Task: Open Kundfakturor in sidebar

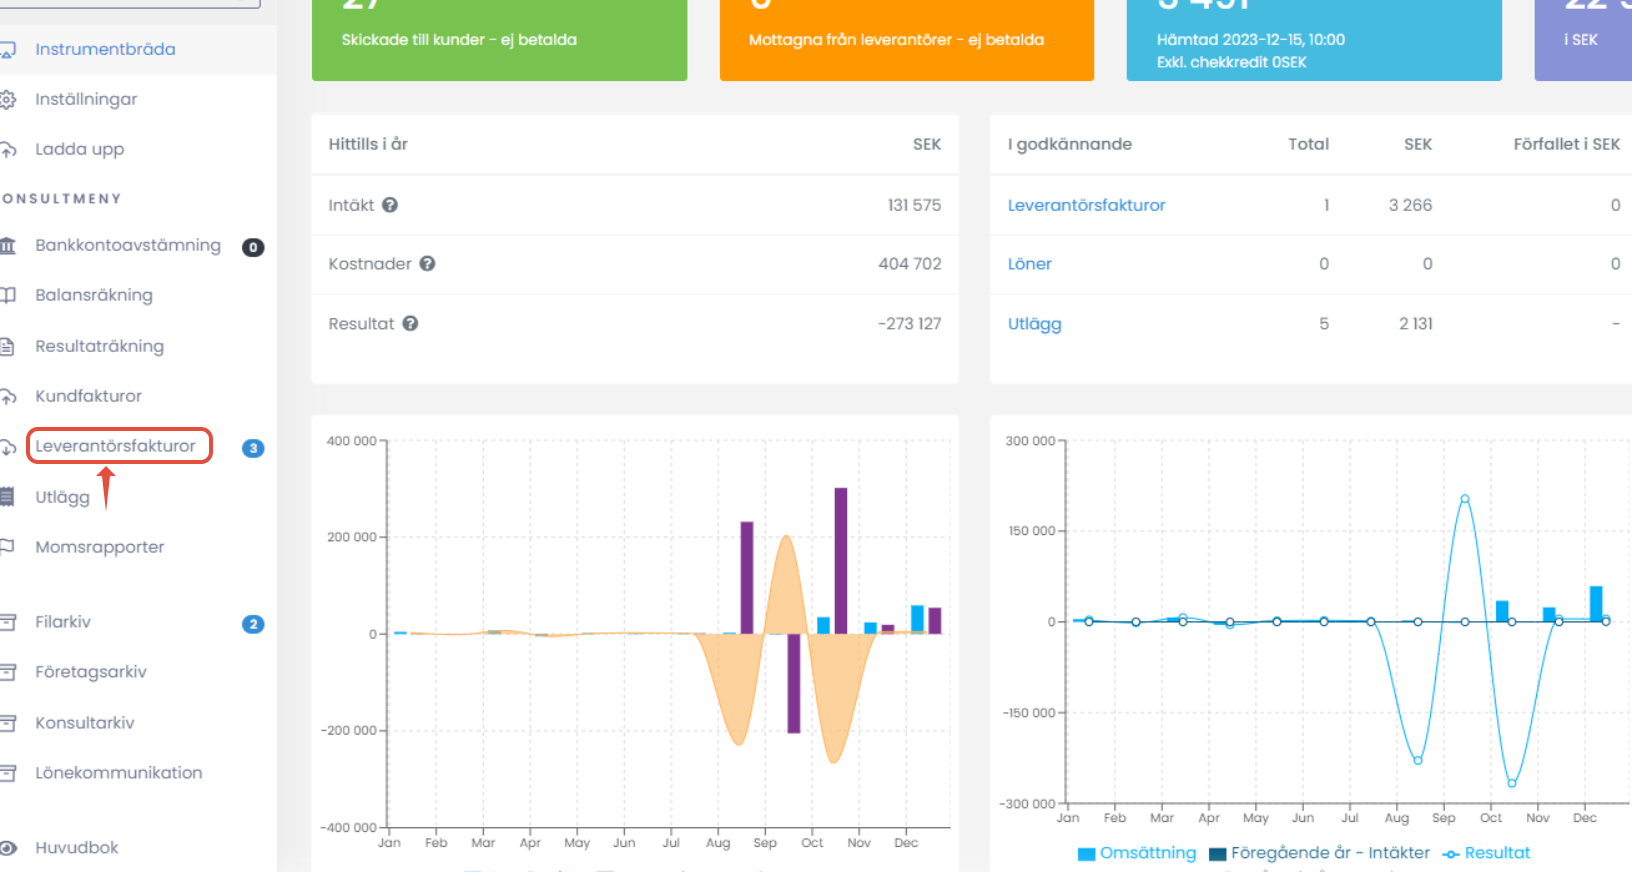Action: 88,396
